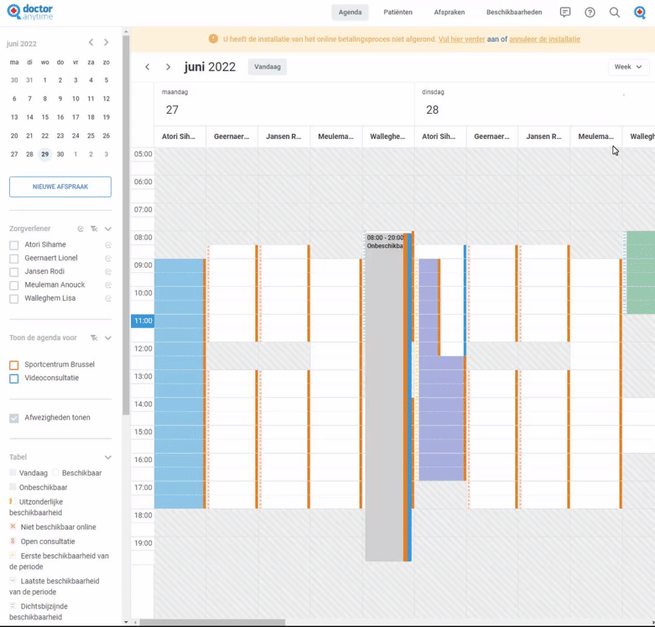Viewport: 655px width, 627px height.
Task: Collapse the Zorgverlener section
Action: click(x=108, y=229)
